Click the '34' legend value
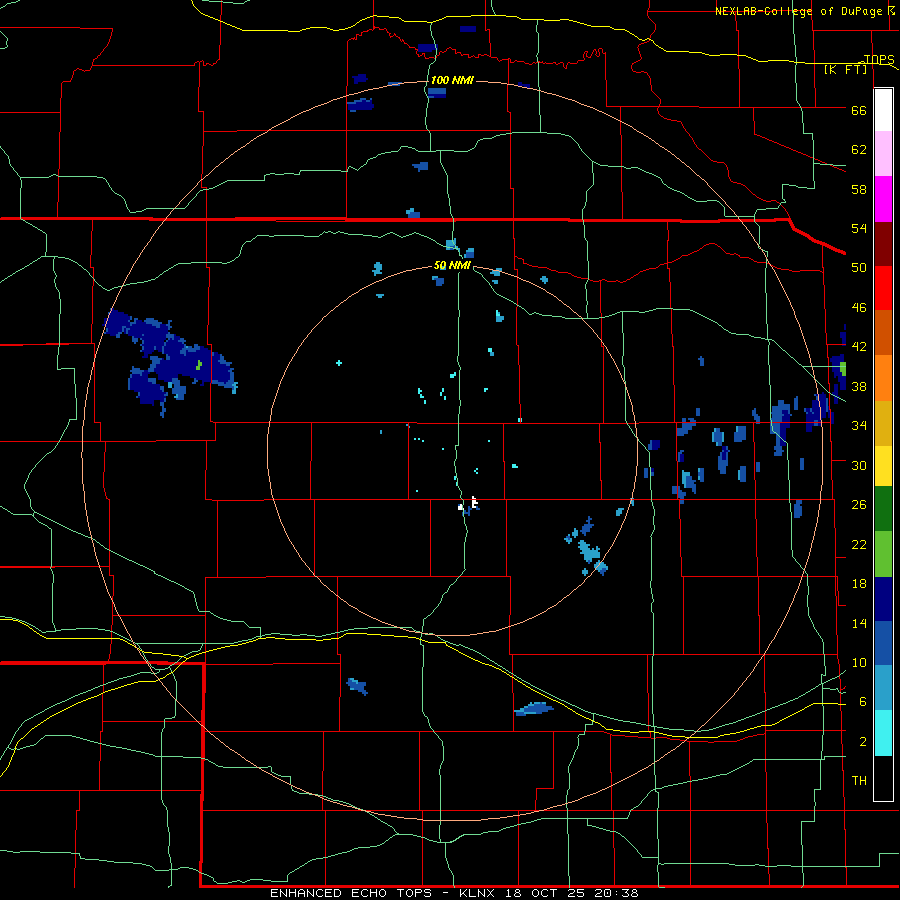This screenshot has height=900, width=900. [x=859, y=426]
